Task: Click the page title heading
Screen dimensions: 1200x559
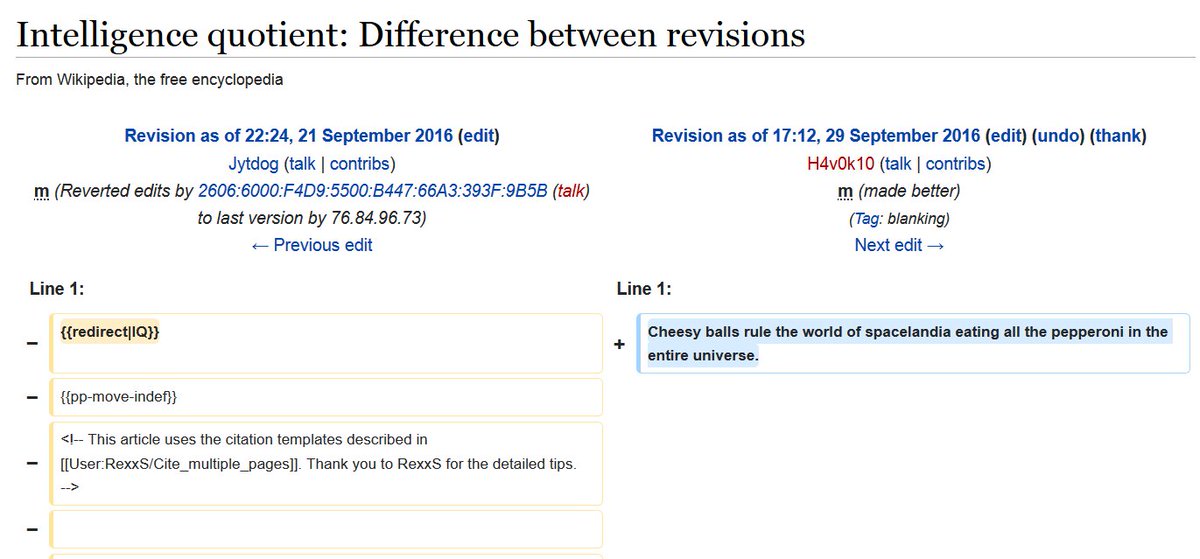Action: (411, 35)
